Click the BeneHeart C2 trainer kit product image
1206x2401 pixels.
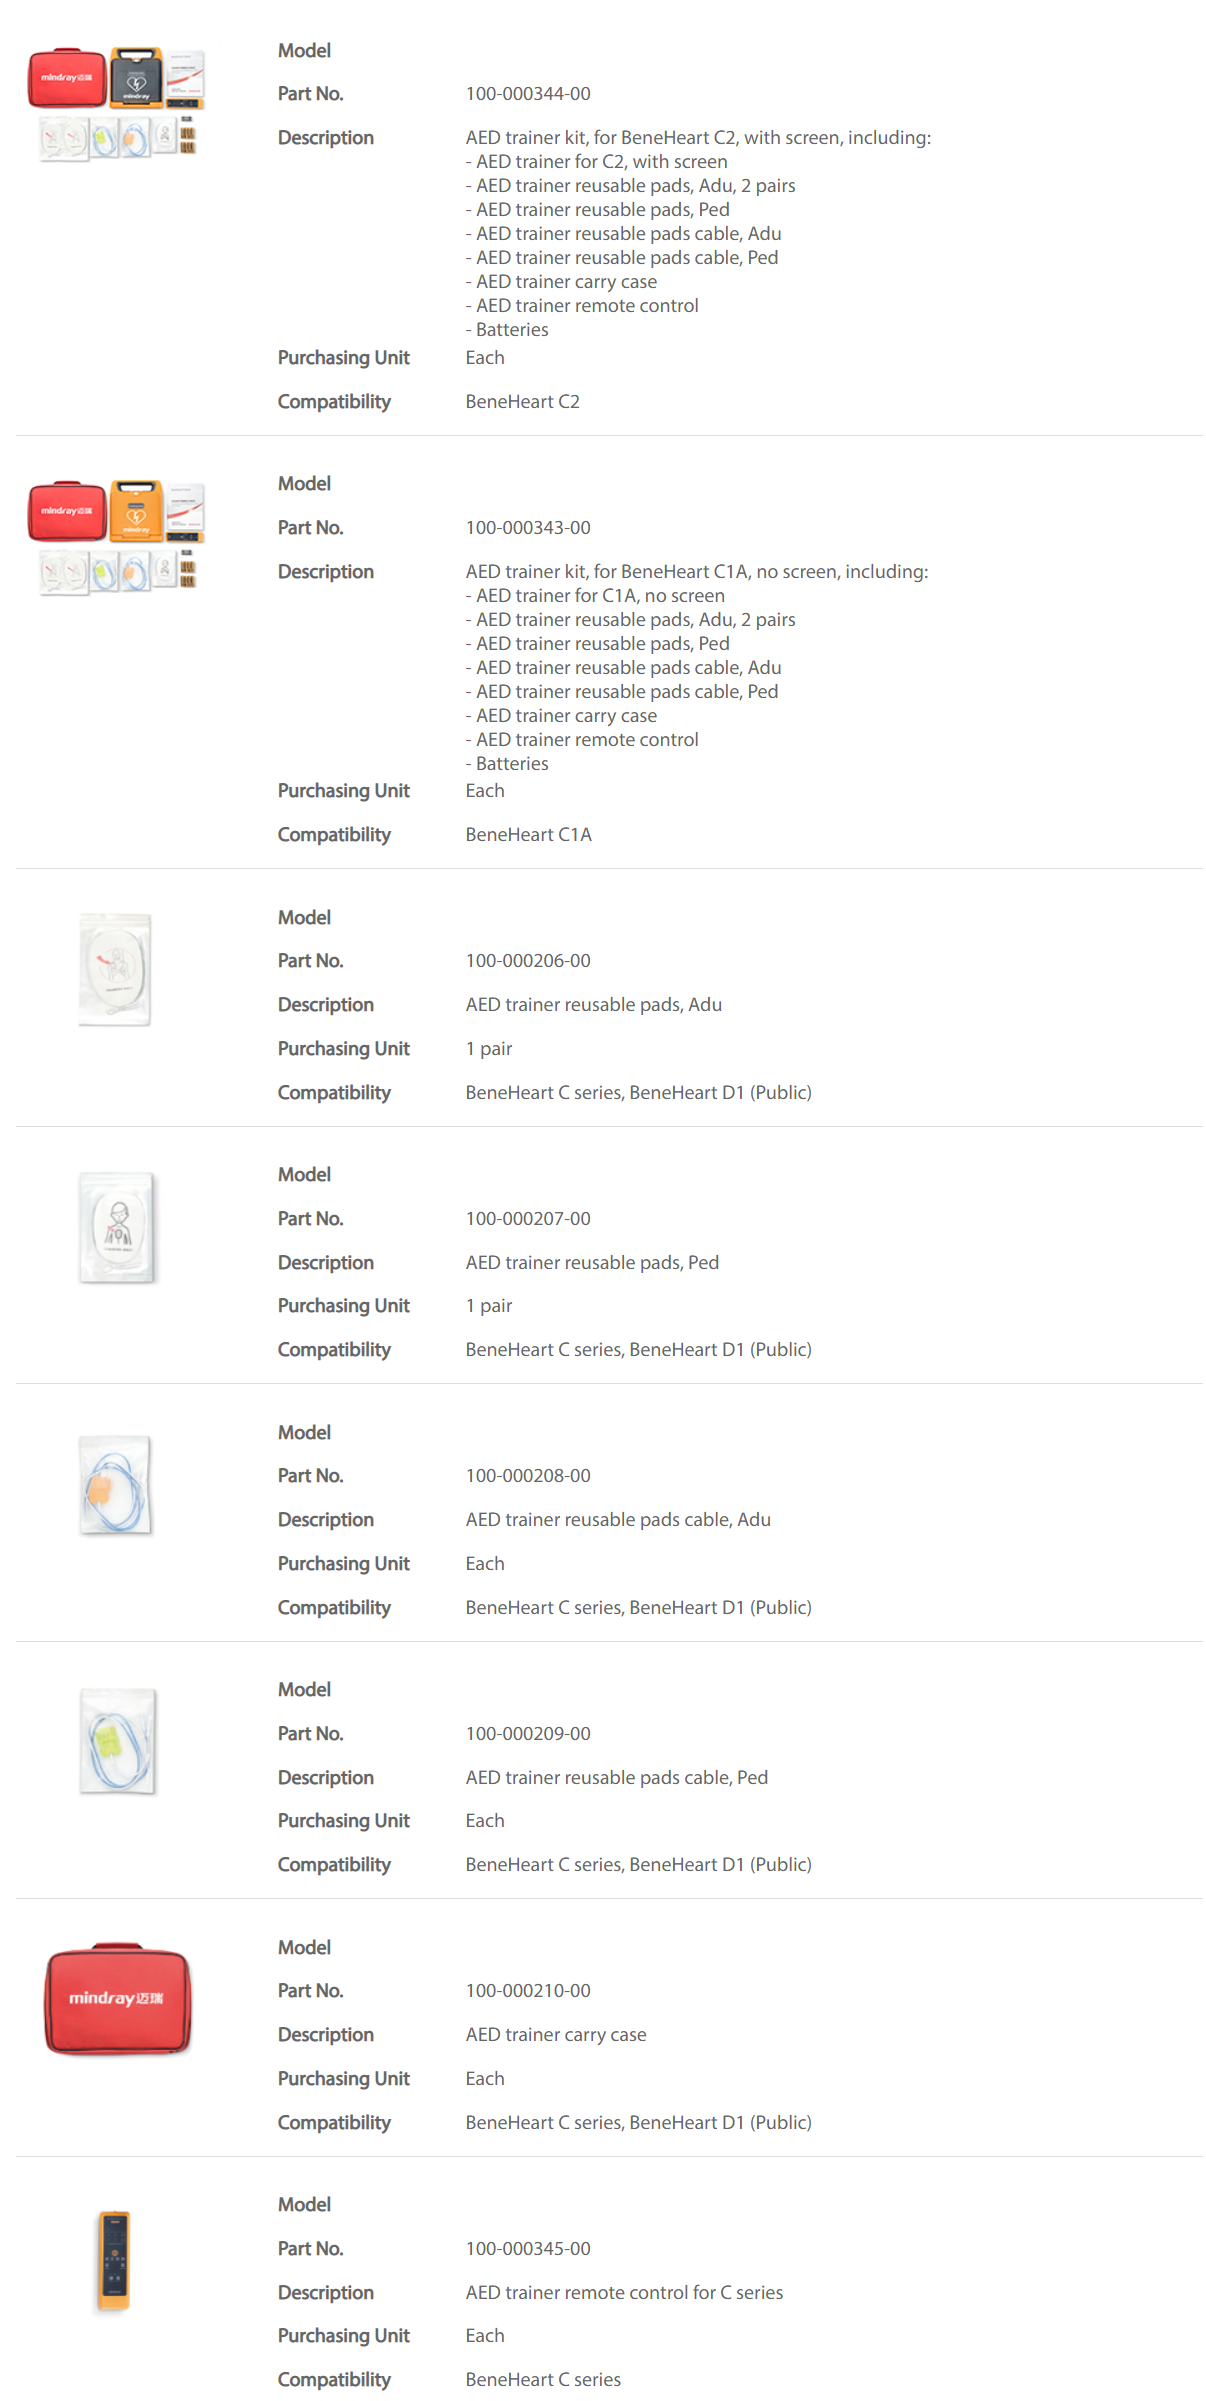pyautogui.click(x=116, y=104)
